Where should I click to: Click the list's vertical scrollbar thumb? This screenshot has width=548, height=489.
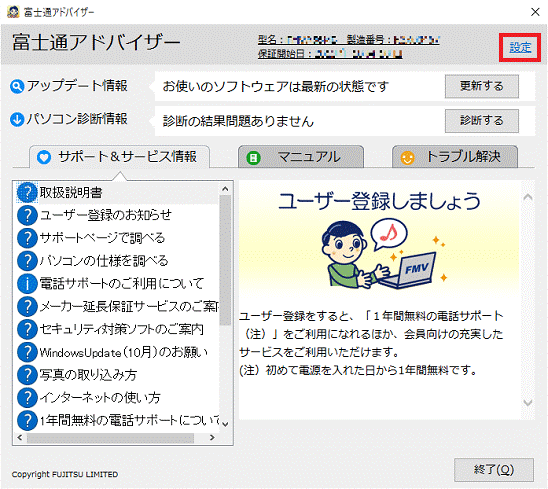225,260
